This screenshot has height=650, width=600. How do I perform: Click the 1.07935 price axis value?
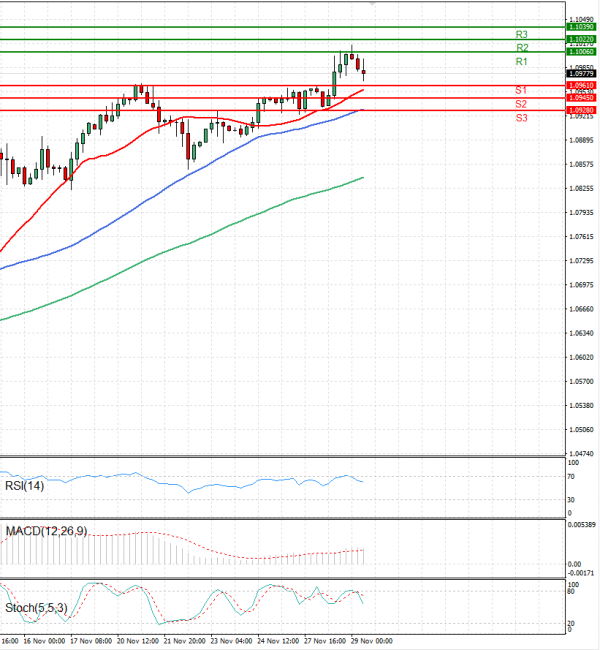581,213
